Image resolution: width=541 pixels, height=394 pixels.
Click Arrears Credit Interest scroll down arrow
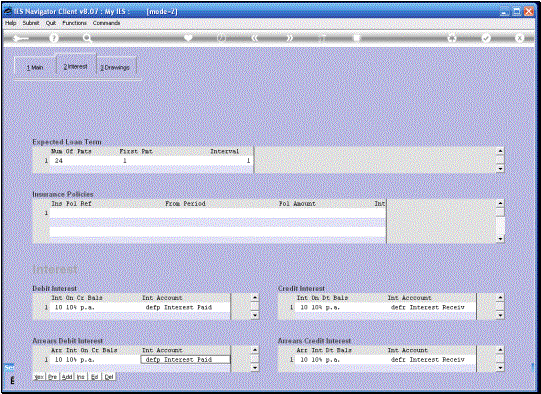500,368
